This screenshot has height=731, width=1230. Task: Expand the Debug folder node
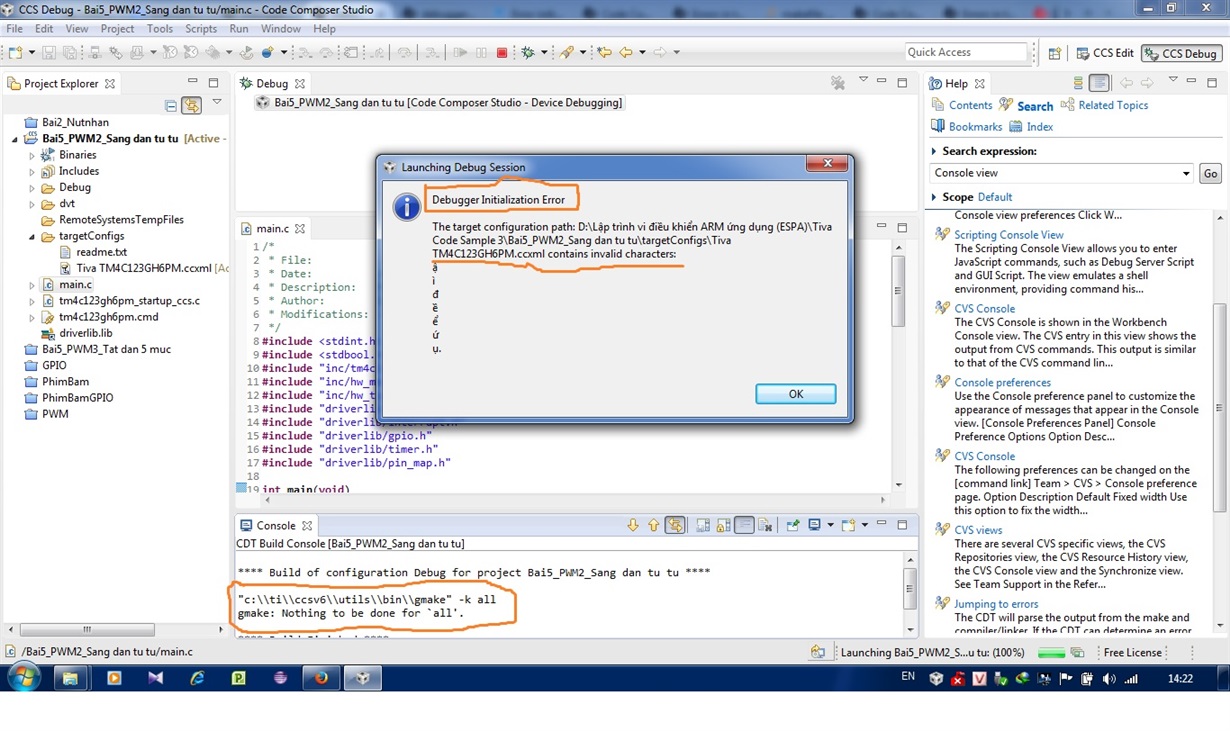(x=32, y=188)
